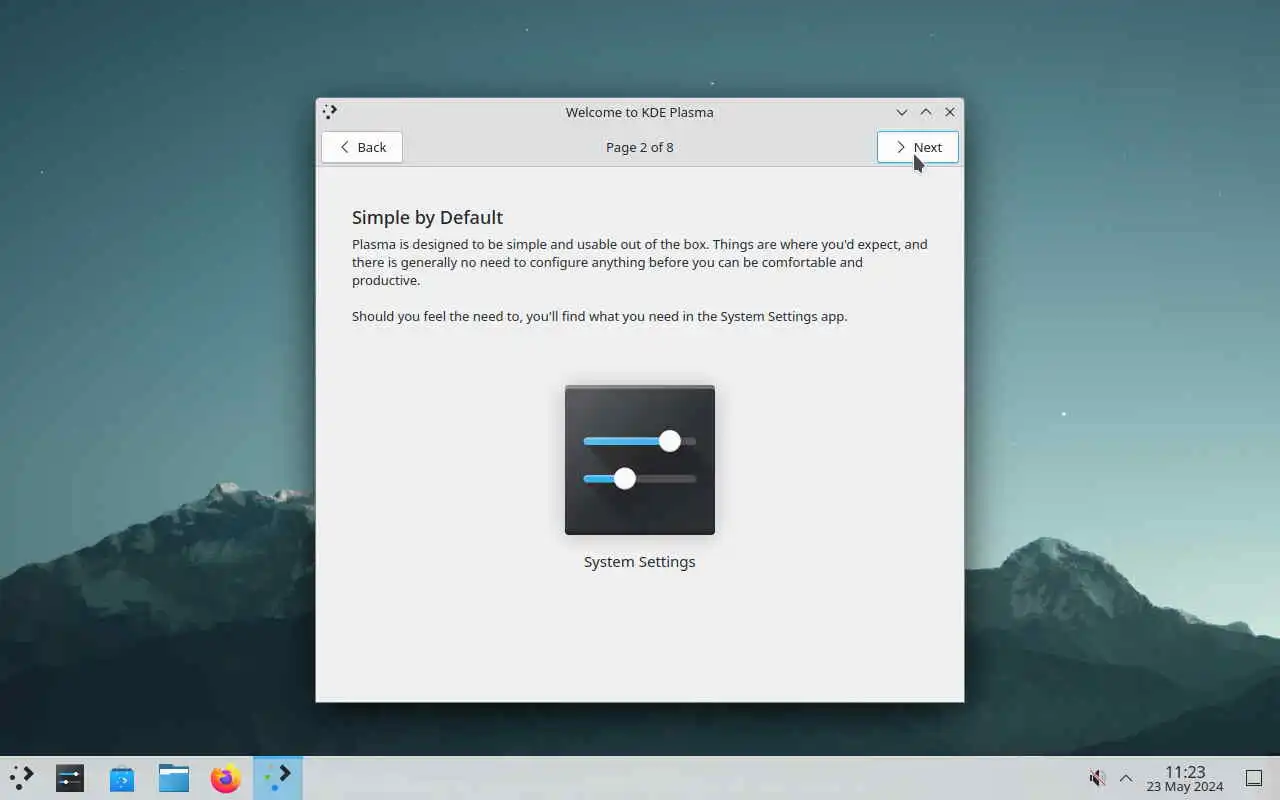Click the Simple by Default heading
The image size is (1280, 800).
[x=427, y=217]
